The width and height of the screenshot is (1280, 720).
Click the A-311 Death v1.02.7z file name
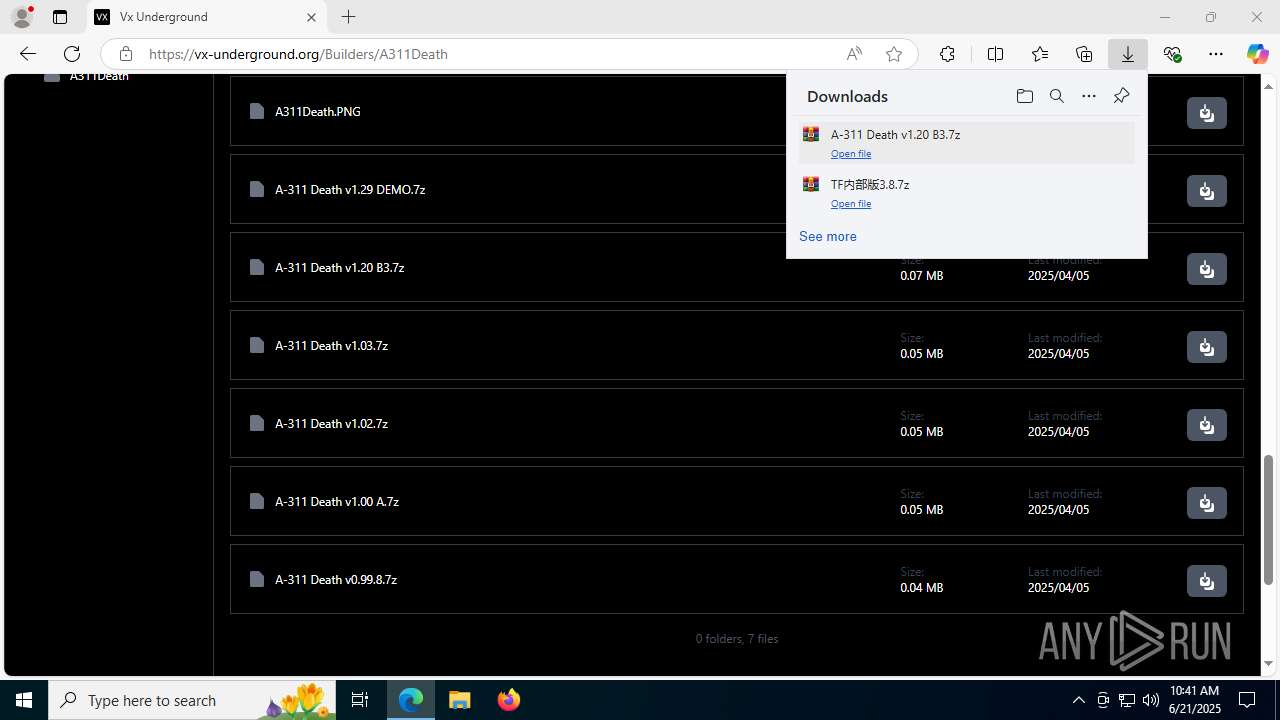(x=331, y=424)
